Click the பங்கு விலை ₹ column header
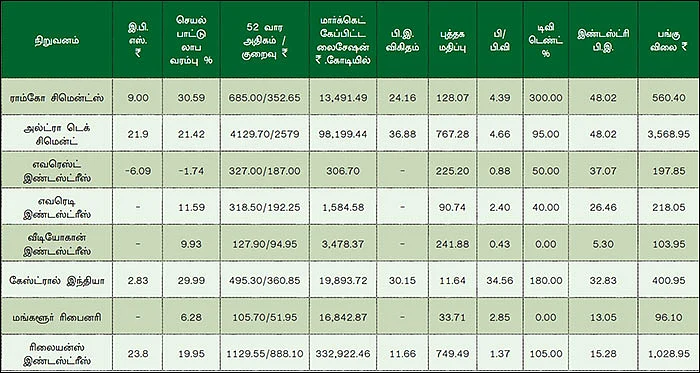 (x=669, y=41)
